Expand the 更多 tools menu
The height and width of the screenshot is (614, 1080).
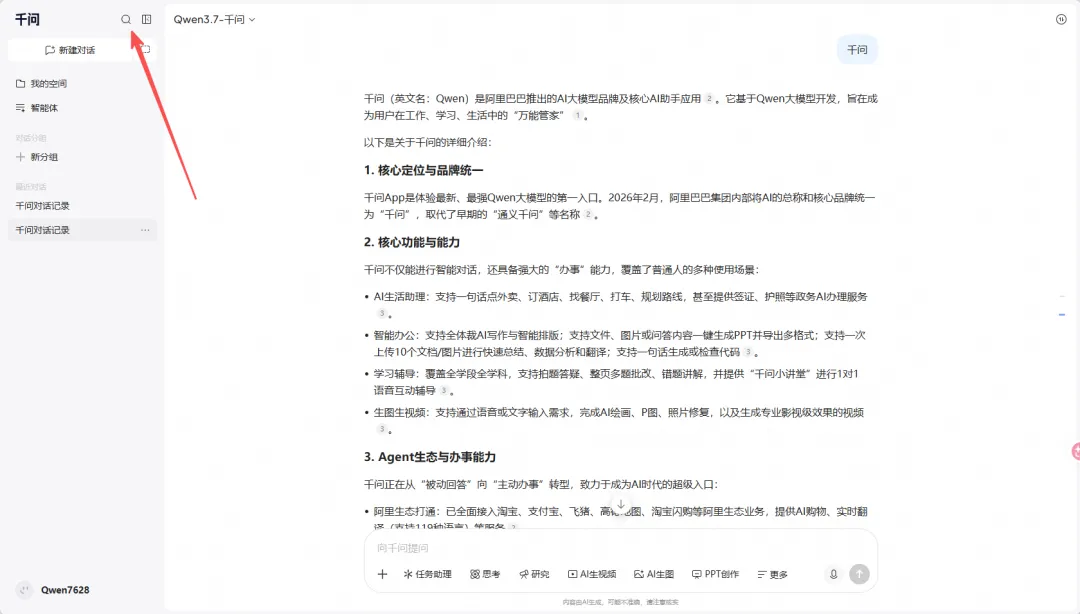pyautogui.click(x=772, y=574)
